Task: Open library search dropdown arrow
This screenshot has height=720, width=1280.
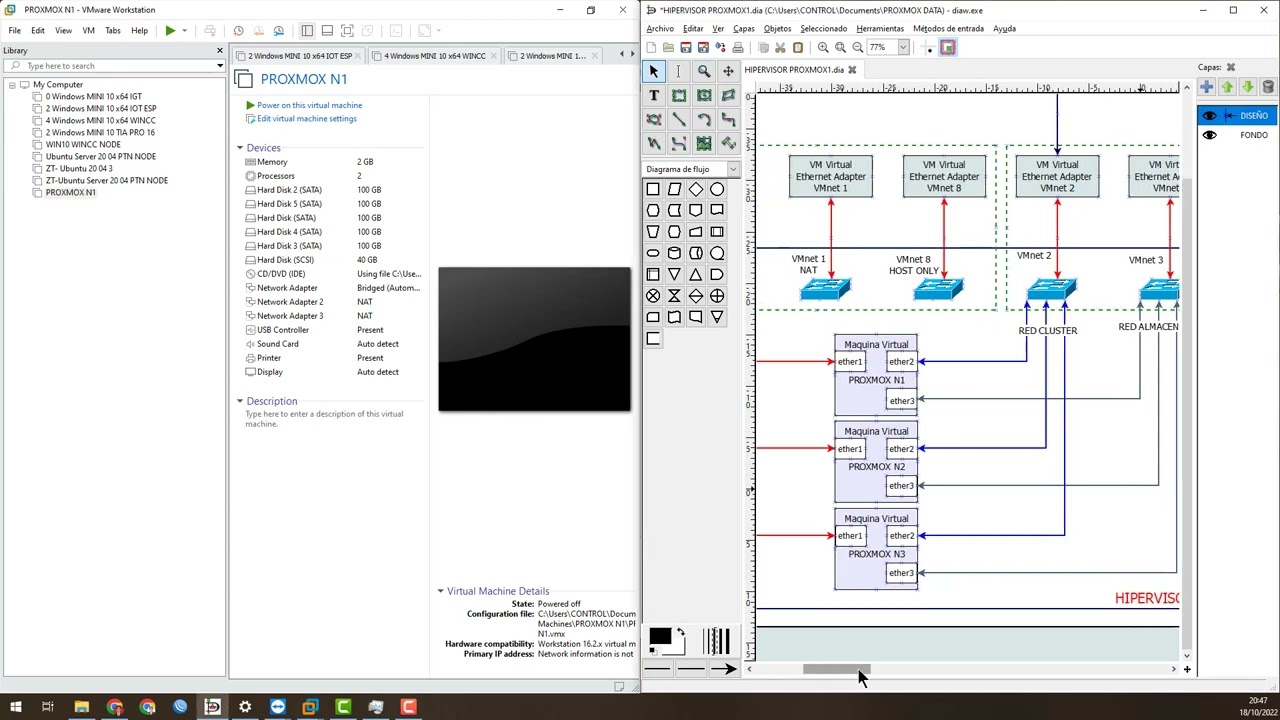Action: tap(220, 66)
